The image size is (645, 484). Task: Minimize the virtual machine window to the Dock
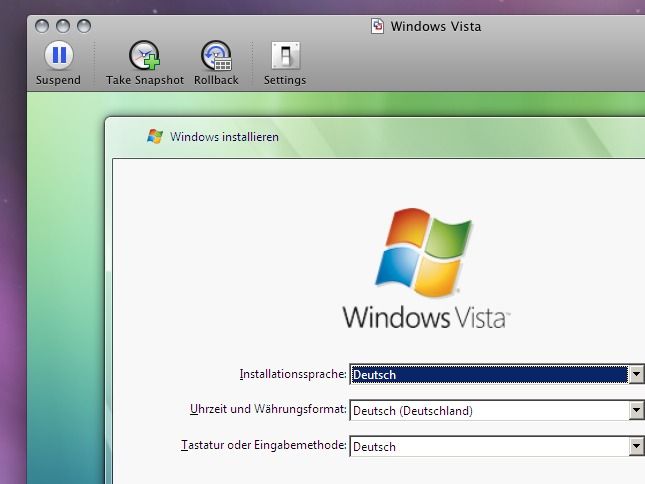63,26
